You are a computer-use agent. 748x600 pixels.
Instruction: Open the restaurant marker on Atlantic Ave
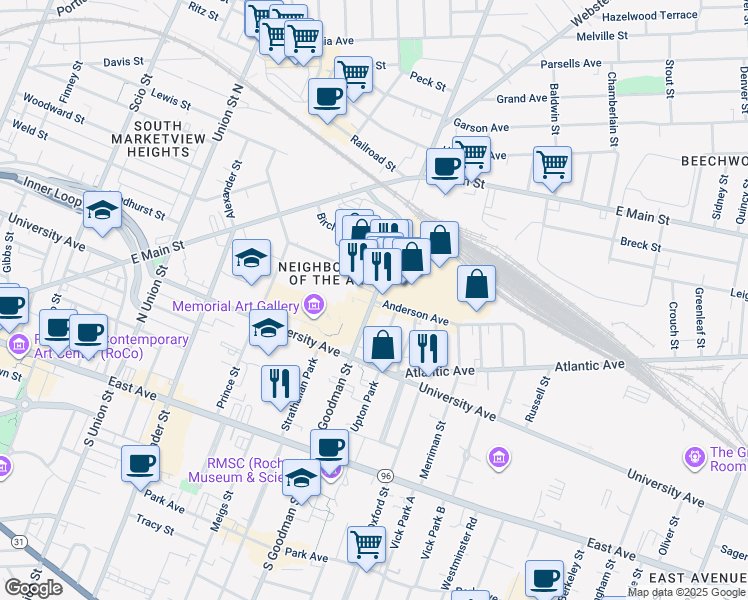(428, 349)
